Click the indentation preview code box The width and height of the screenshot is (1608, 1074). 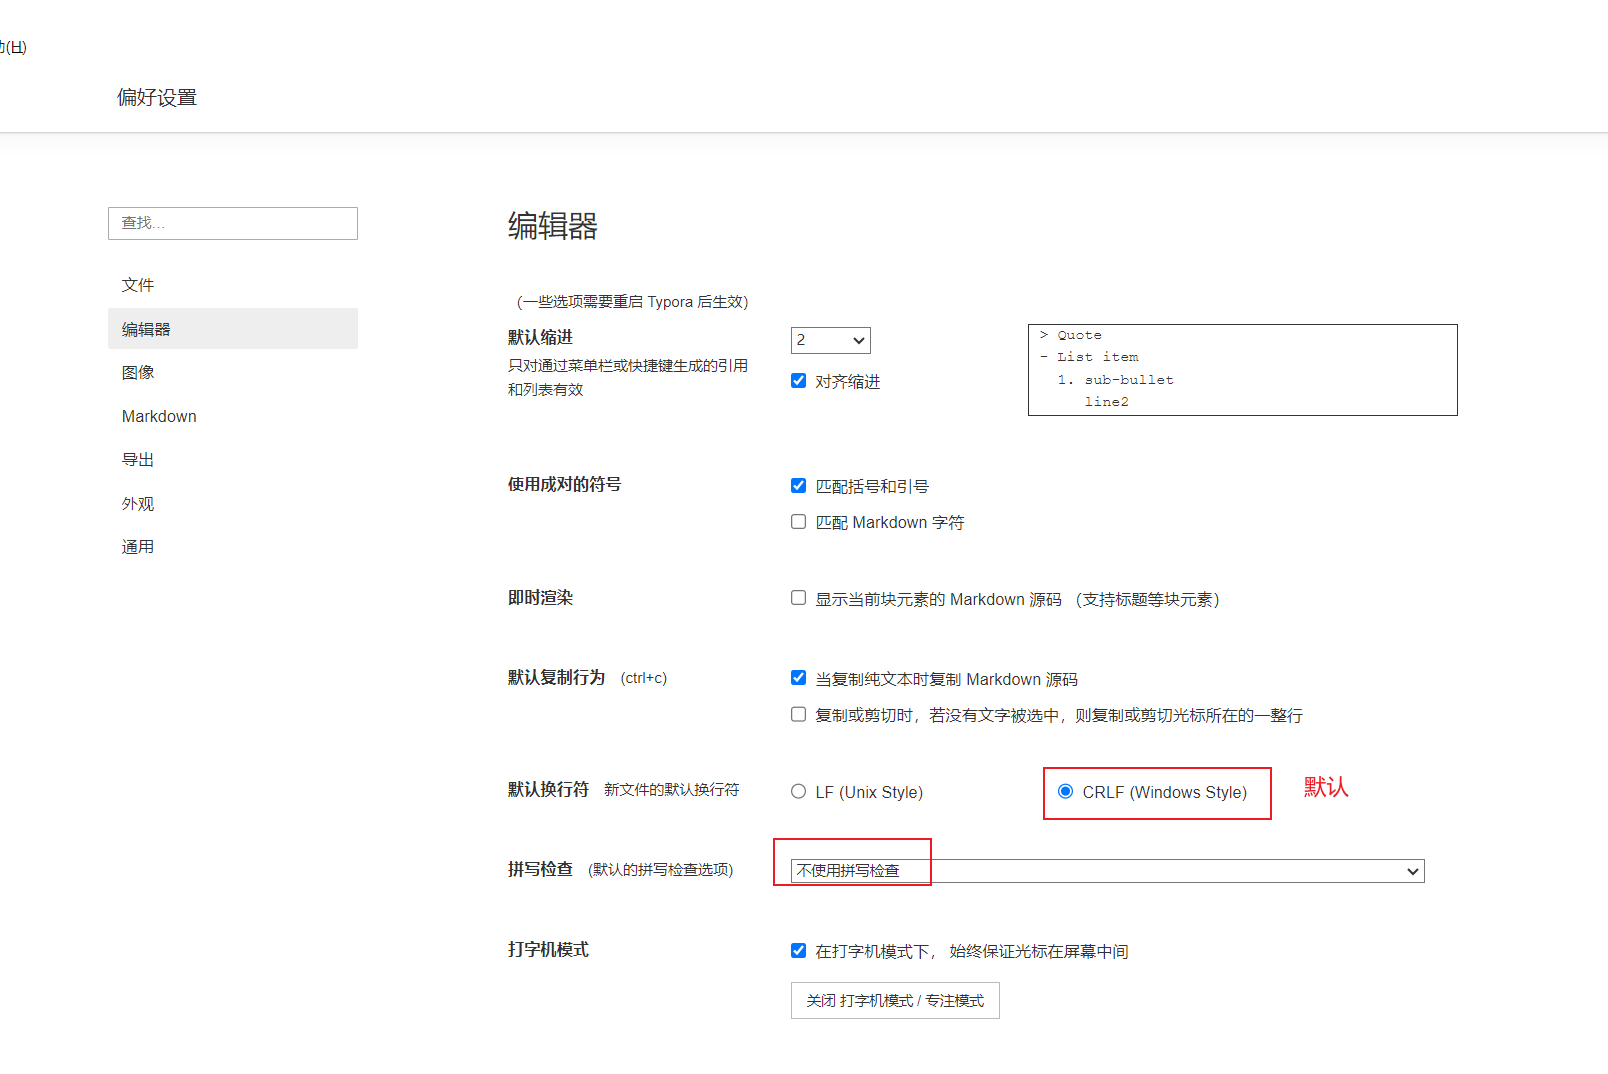coord(1243,370)
